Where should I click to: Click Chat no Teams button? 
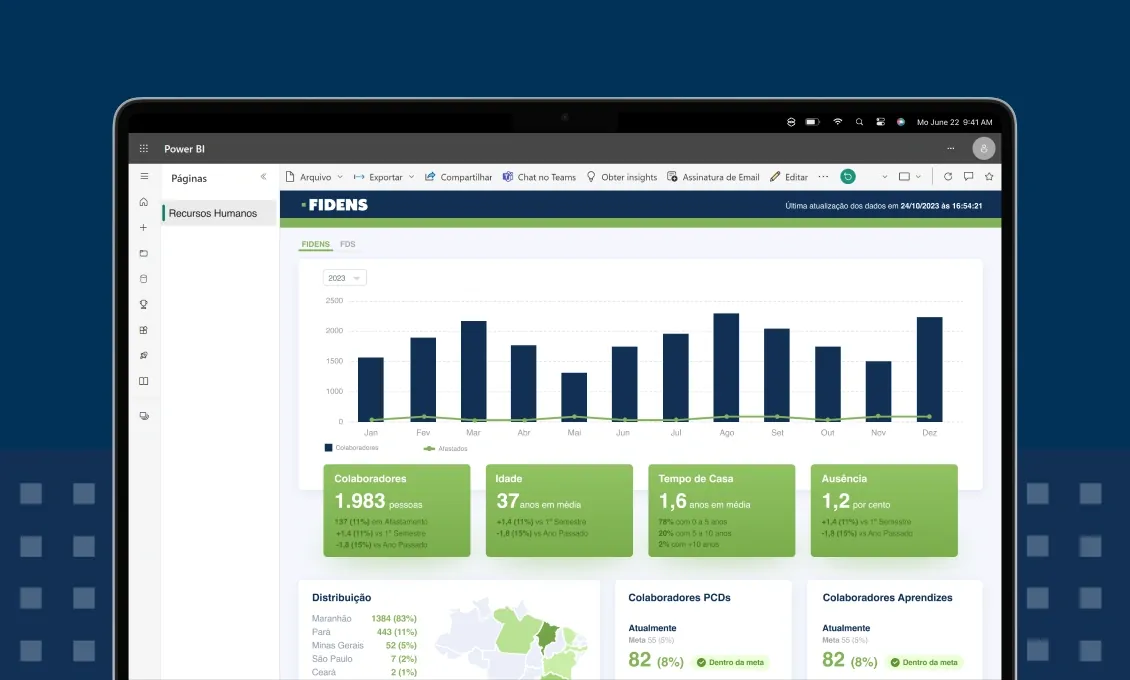coord(539,177)
